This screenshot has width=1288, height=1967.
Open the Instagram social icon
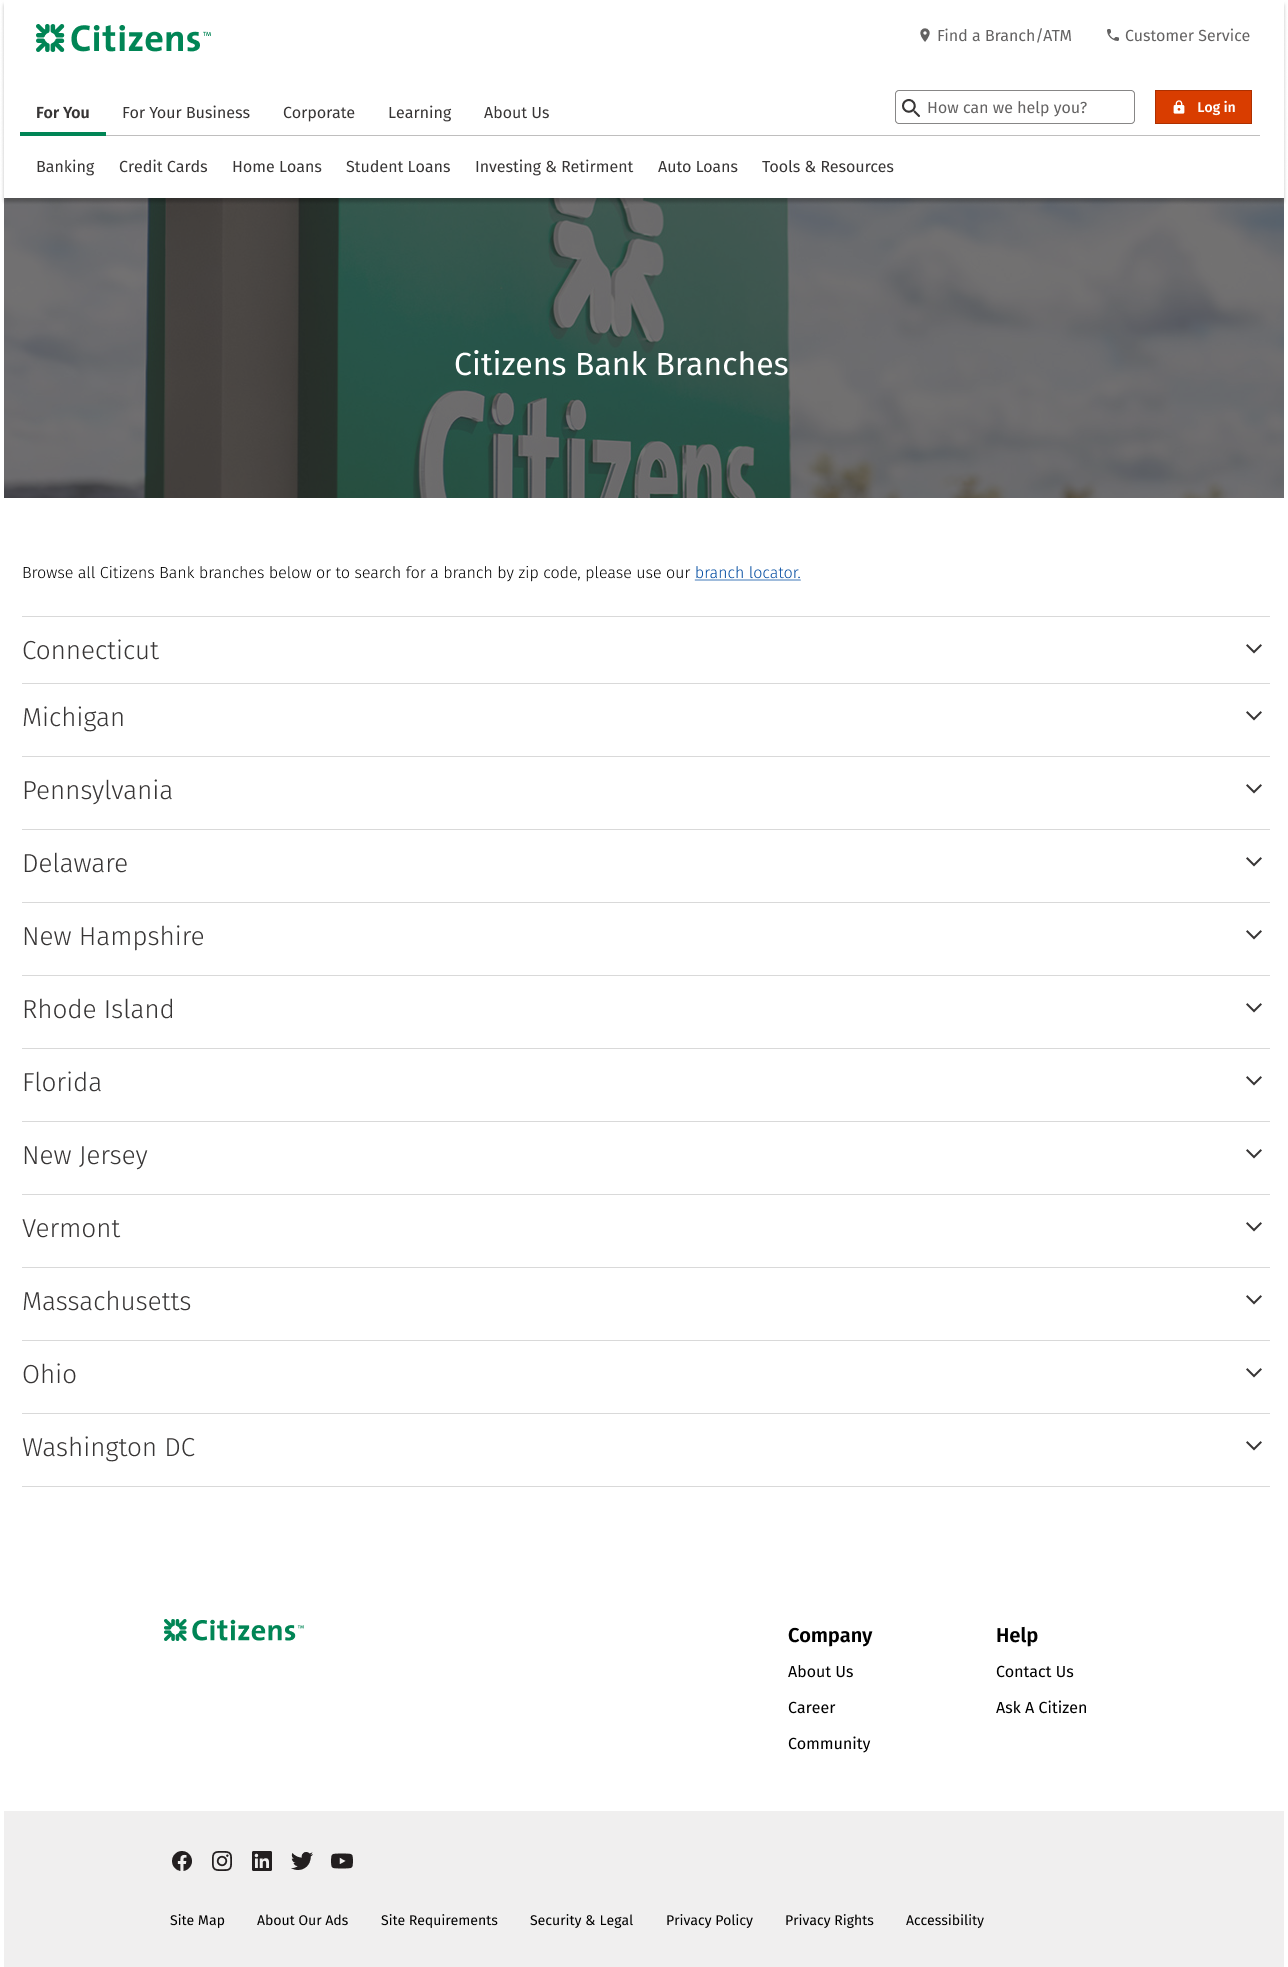tap(222, 1861)
